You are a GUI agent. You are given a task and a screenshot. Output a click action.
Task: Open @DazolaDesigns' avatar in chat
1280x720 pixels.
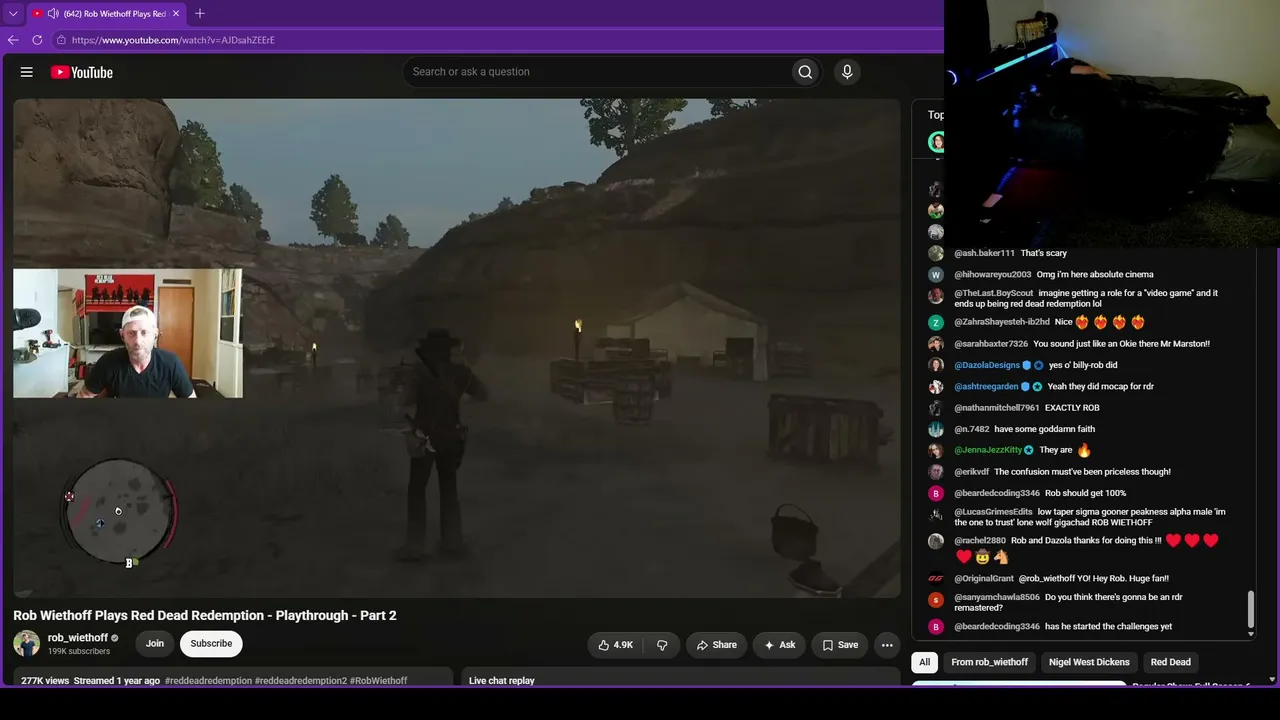pos(936,365)
